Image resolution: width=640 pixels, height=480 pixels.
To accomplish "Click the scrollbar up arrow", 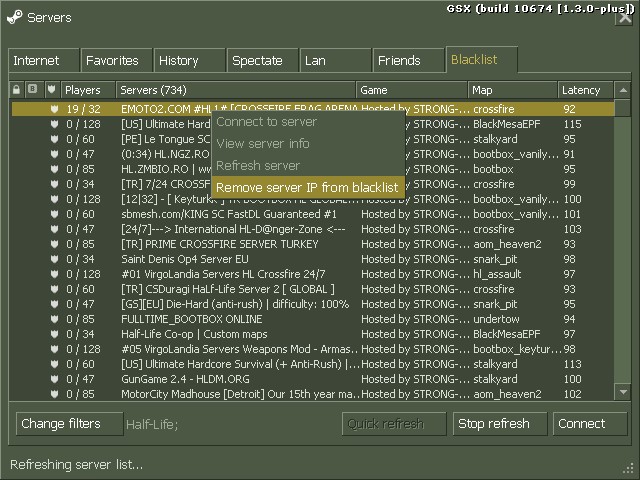I will point(623,90).
